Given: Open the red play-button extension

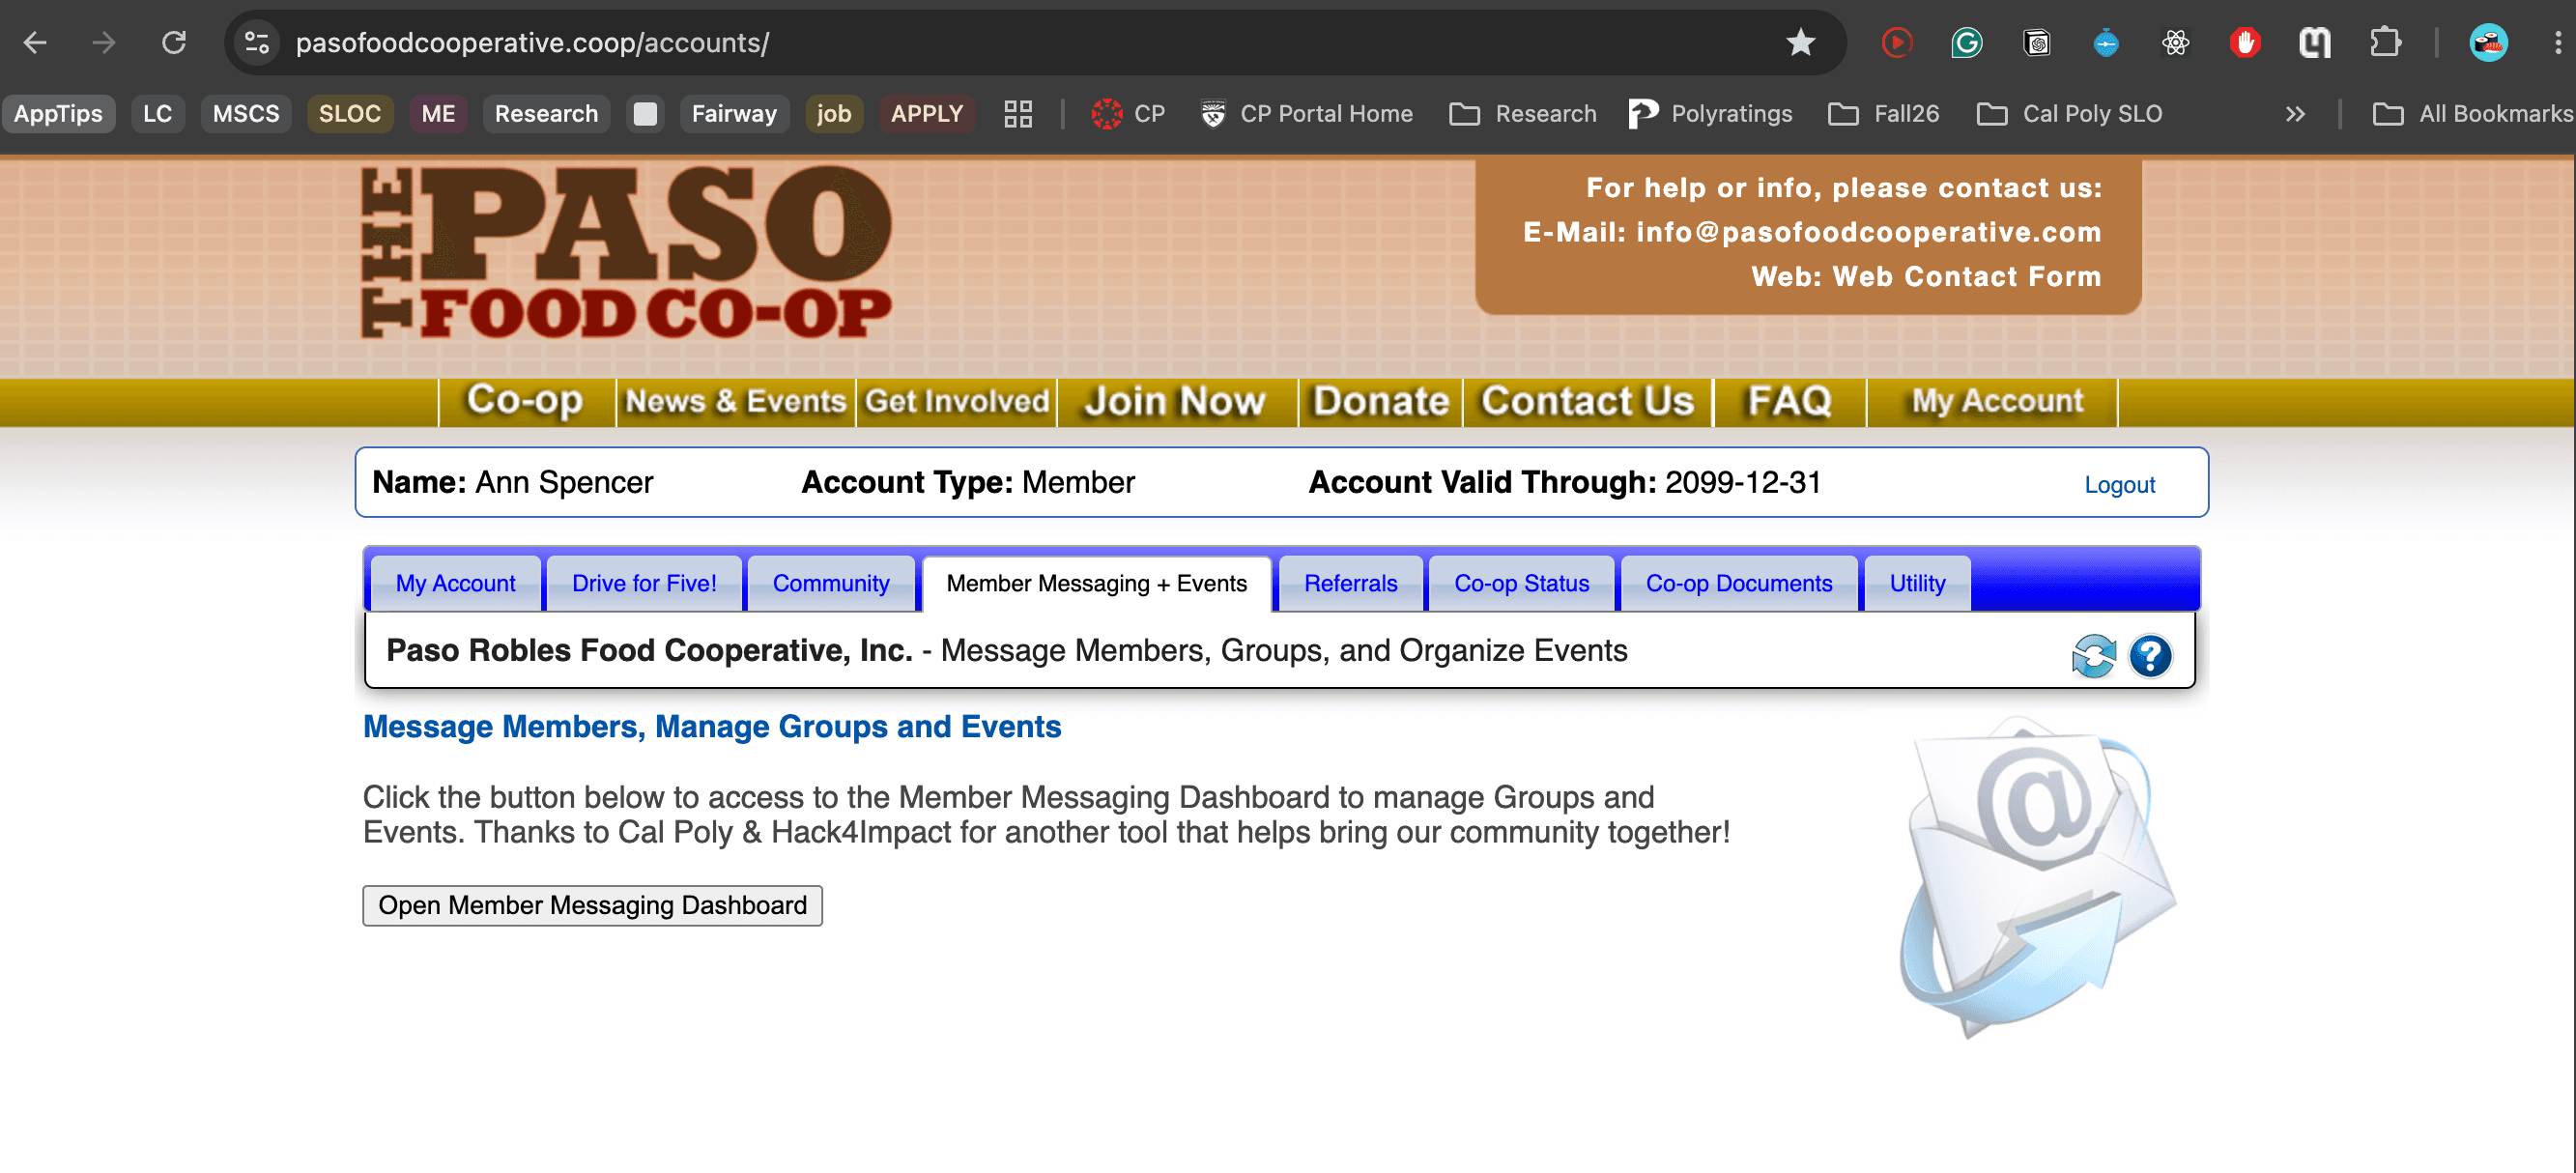Looking at the screenshot, I should 1896,43.
